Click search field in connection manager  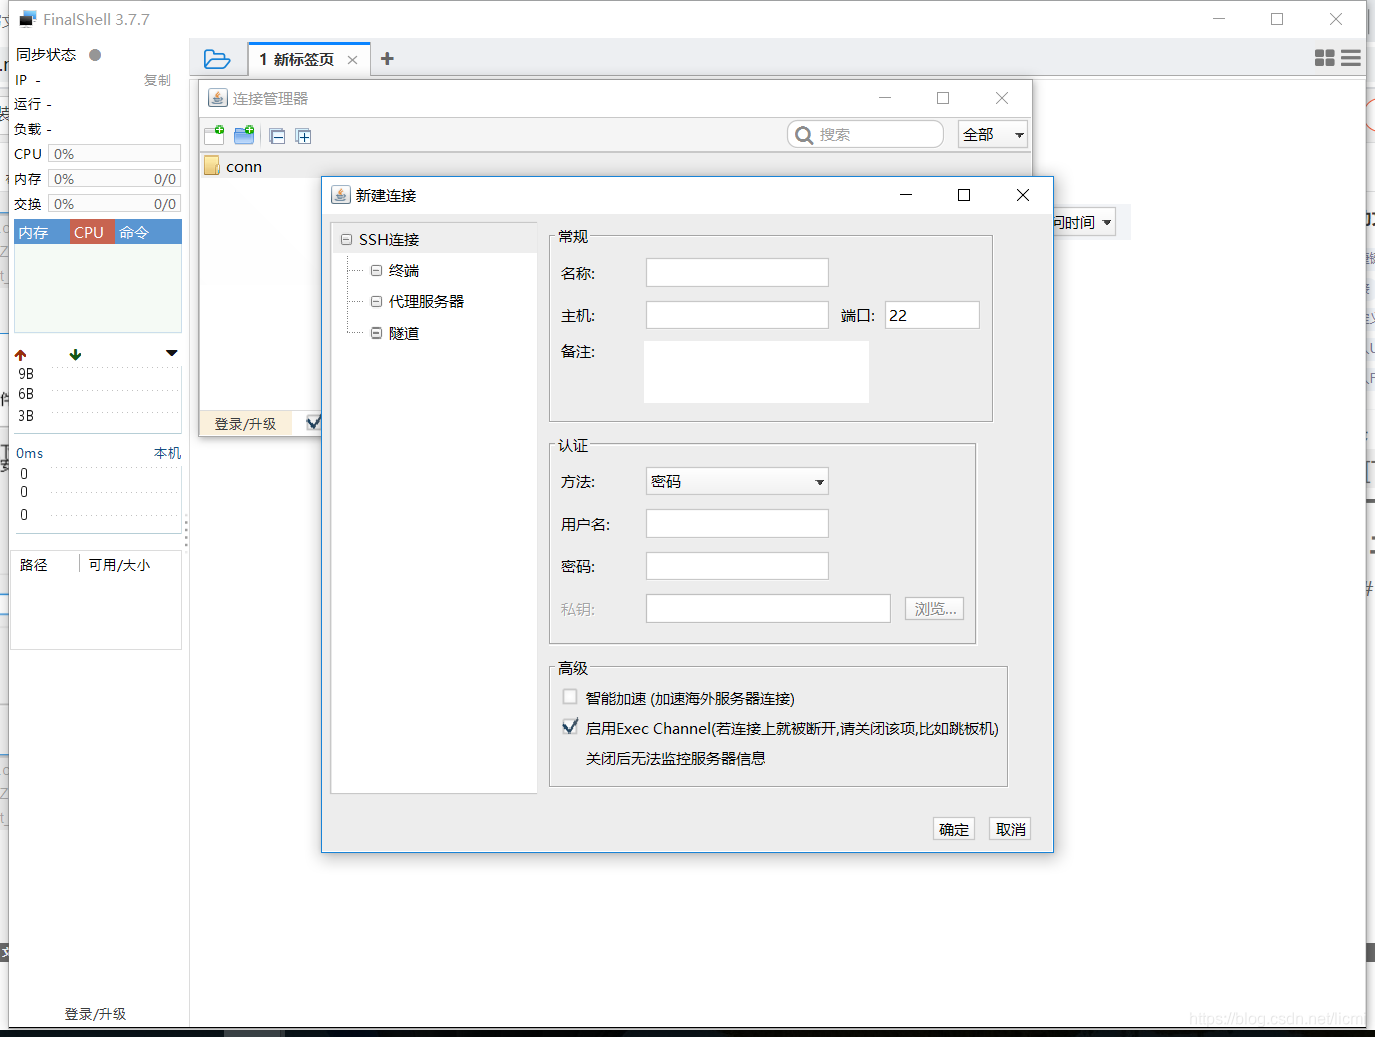pos(865,134)
